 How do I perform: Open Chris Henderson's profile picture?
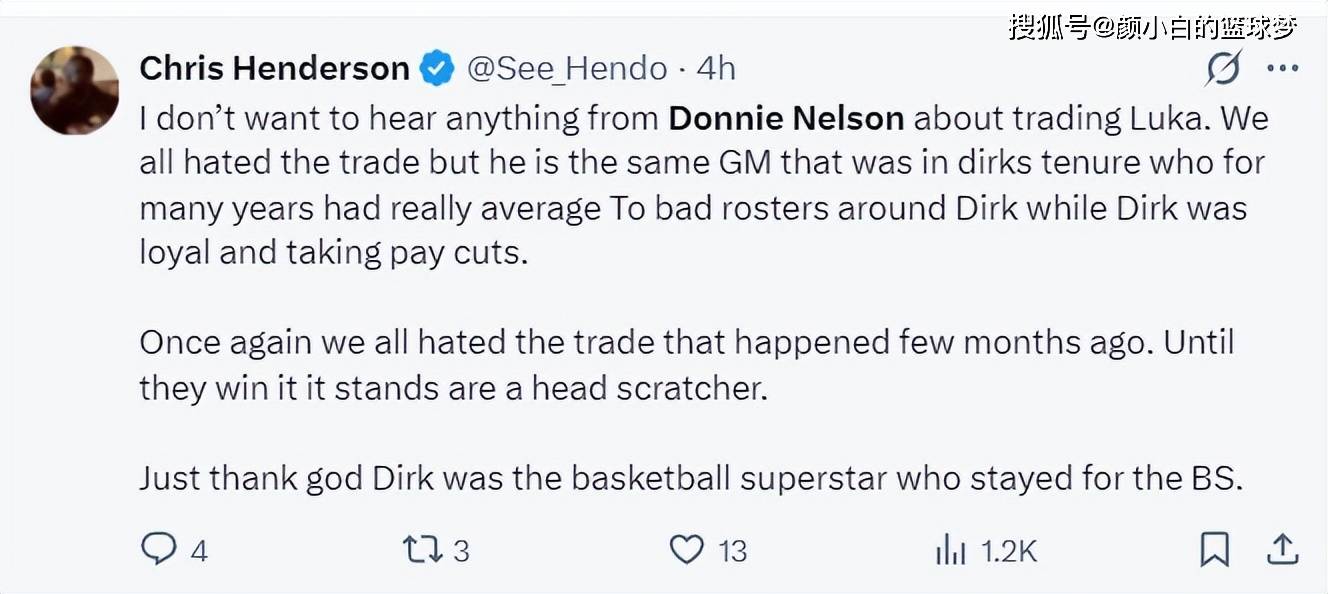(75, 90)
